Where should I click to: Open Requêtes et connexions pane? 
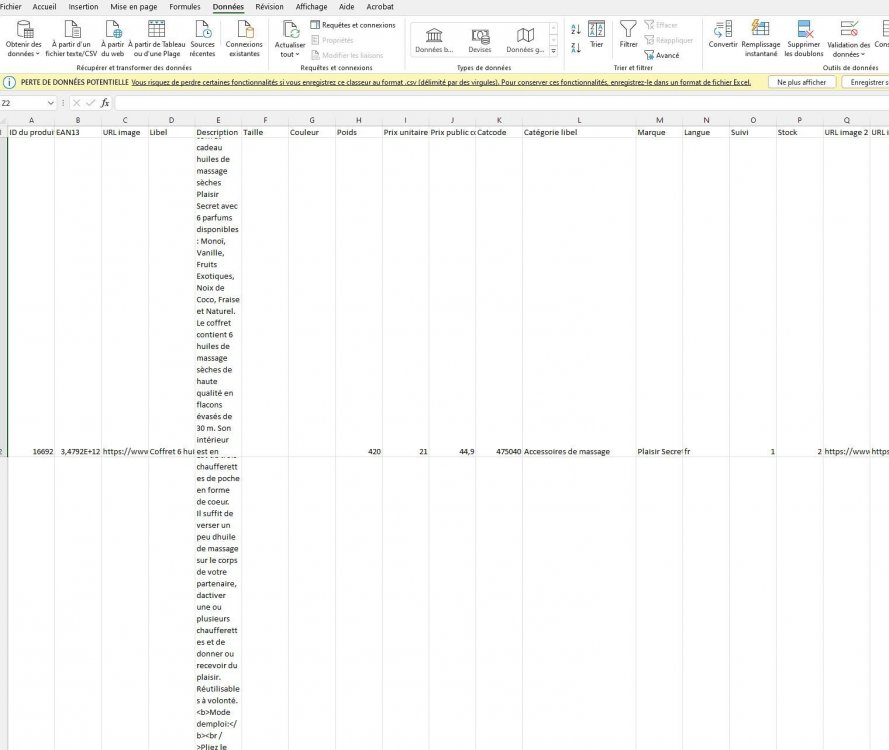click(353, 25)
